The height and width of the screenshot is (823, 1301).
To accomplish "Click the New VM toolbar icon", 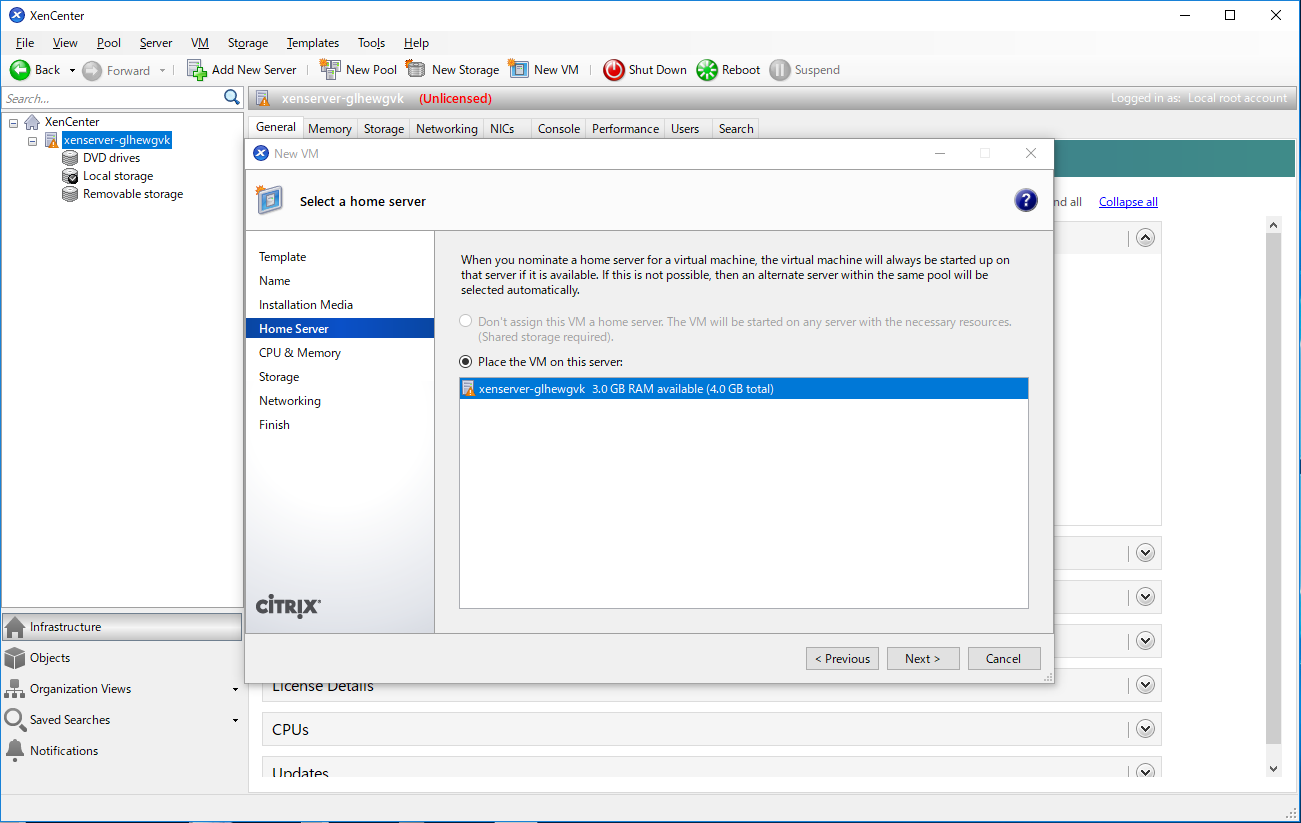I will pyautogui.click(x=518, y=69).
